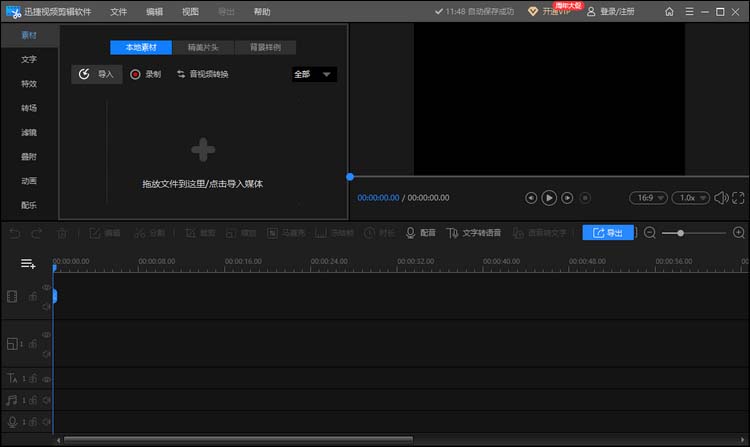Open the 16:9 aspect ratio dropdown
The image size is (750, 447).
(x=648, y=198)
